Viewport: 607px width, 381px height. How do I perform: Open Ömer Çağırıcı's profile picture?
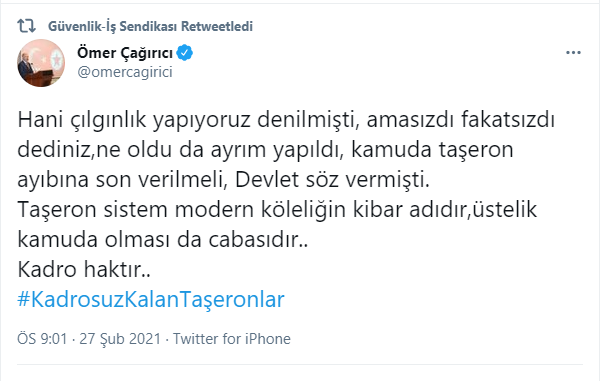point(41,63)
